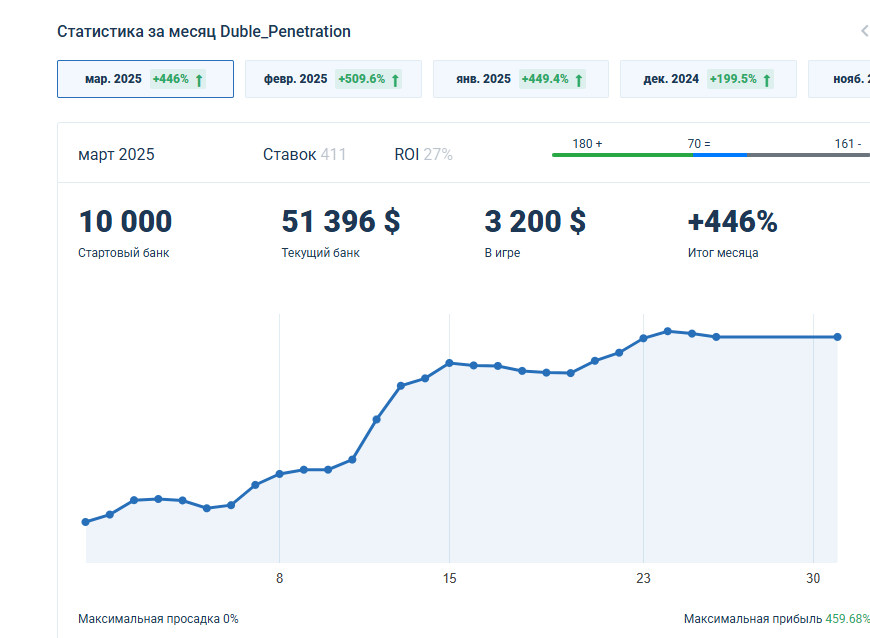Click the highest data point on the chart
870x638 pixels.
pos(667,331)
